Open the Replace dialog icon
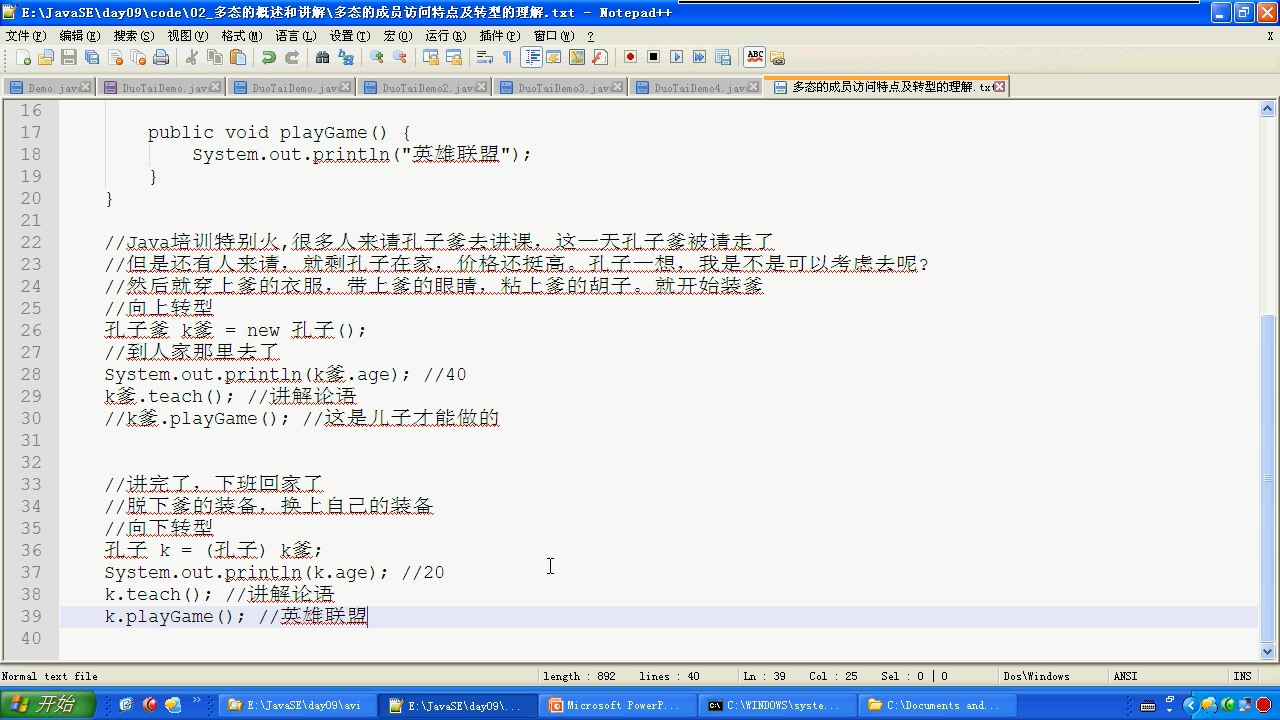This screenshot has height=720, width=1280. (346, 57)
